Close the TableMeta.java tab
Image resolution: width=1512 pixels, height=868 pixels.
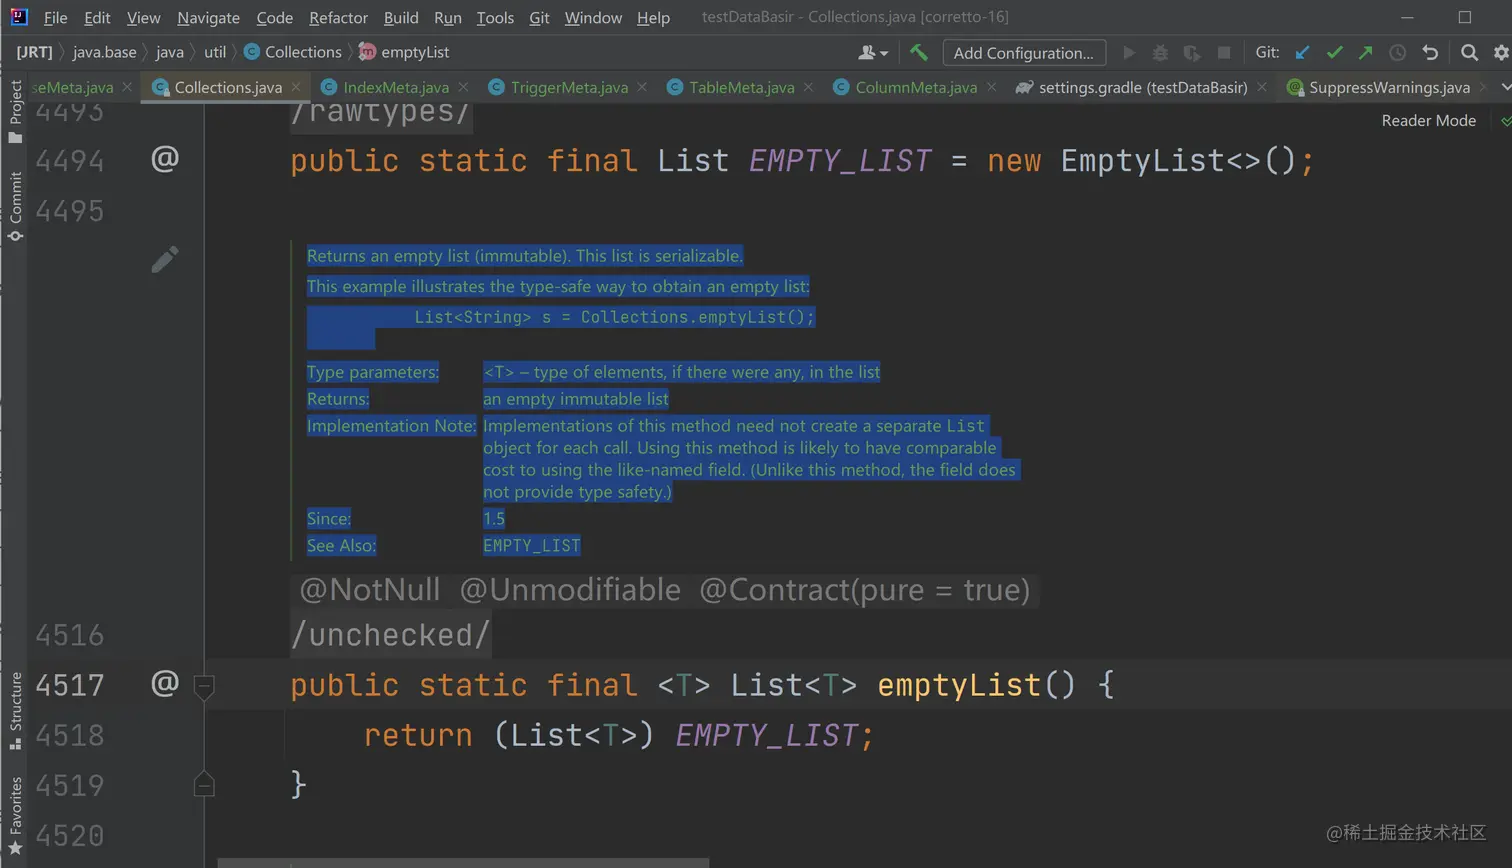[x=809, y=87]
